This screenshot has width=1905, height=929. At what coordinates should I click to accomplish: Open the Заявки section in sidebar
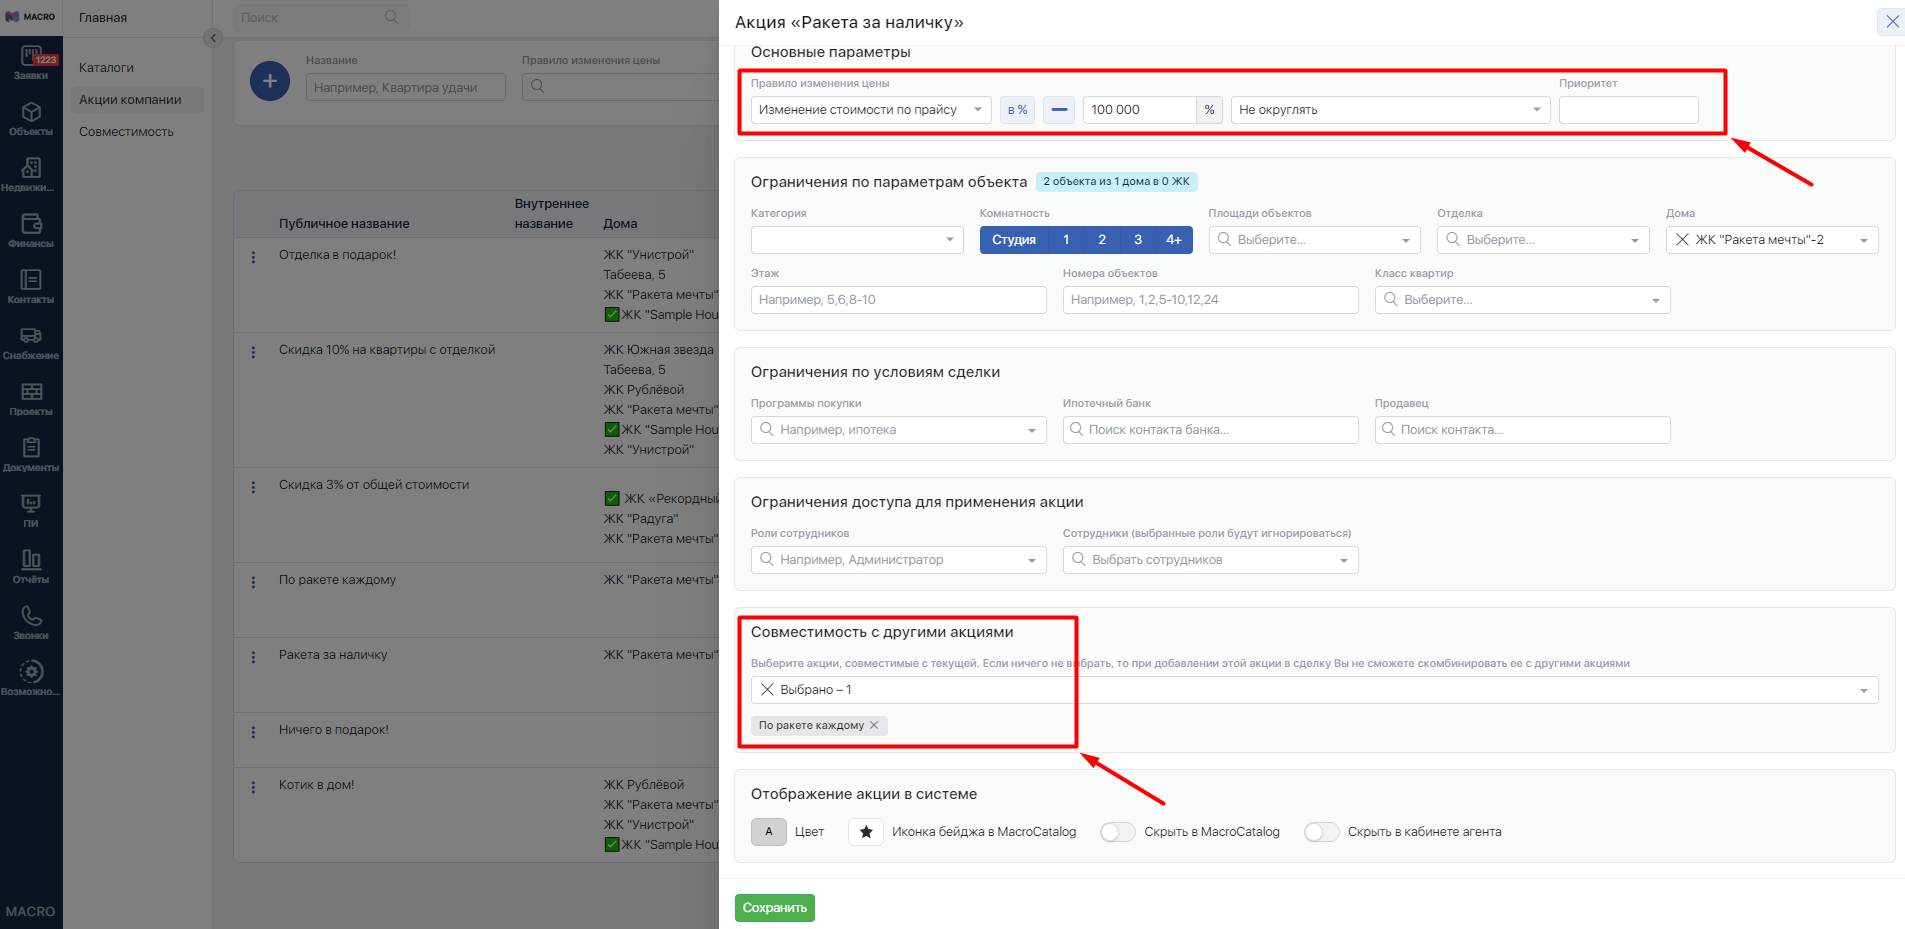click(x=31, y=63)
